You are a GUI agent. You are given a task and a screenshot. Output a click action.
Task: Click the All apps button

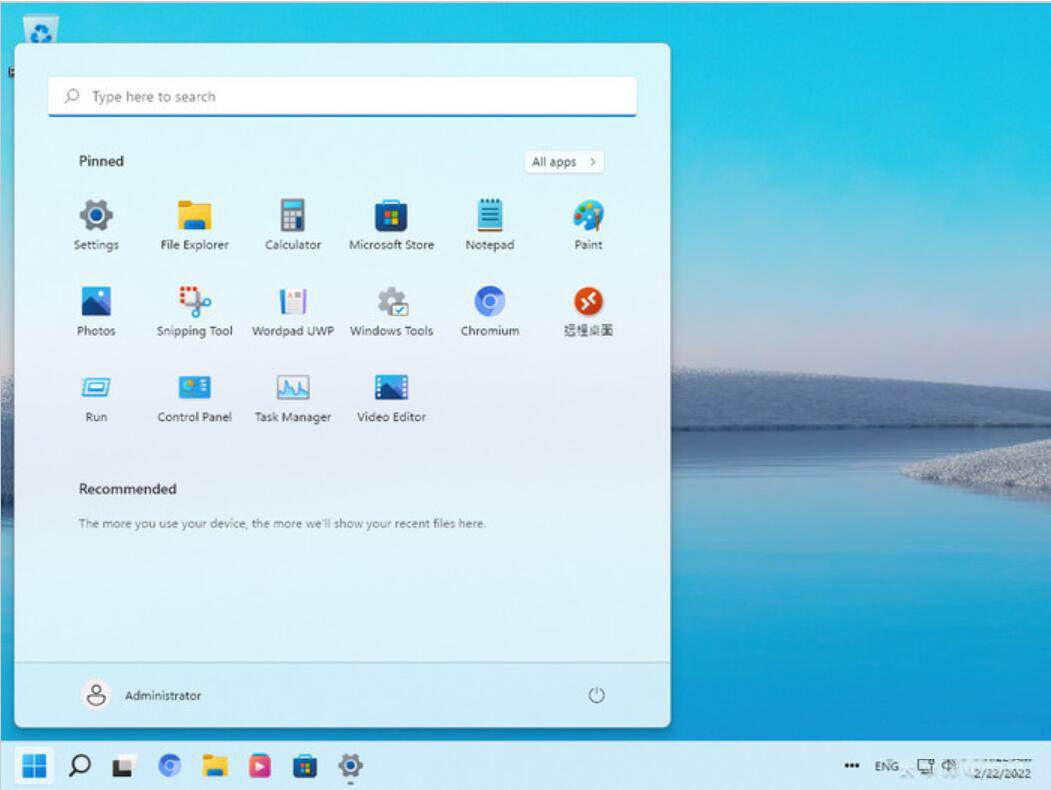(x=564, y=161)
